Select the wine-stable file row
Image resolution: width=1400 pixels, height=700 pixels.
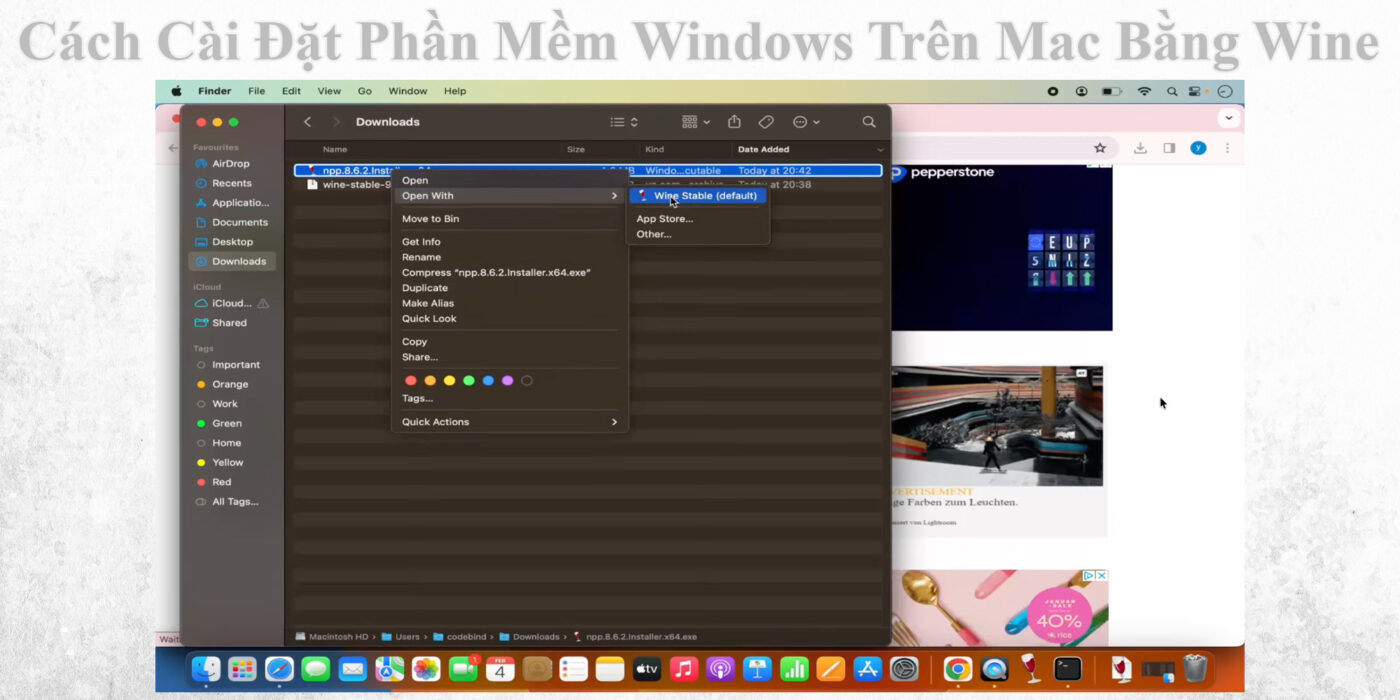(x=588, y=185)
